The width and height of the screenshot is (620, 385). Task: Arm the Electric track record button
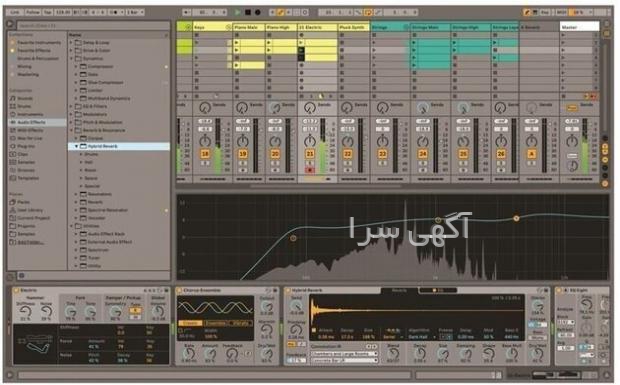click(310, 170)
